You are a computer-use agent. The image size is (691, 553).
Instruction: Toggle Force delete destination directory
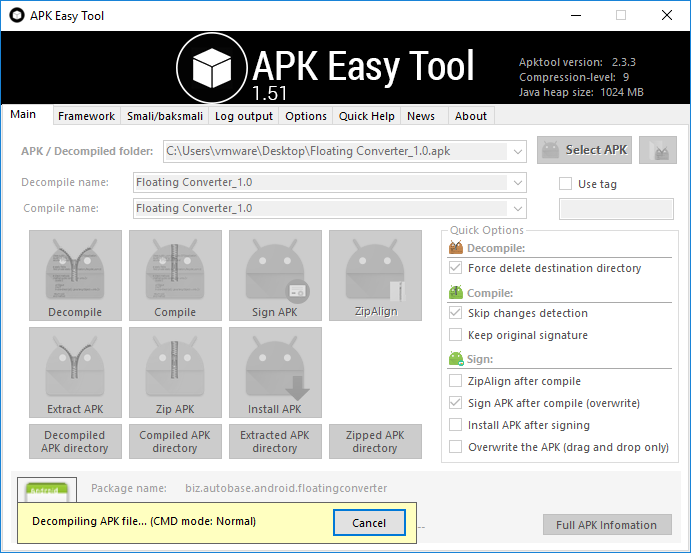point(455,268)
